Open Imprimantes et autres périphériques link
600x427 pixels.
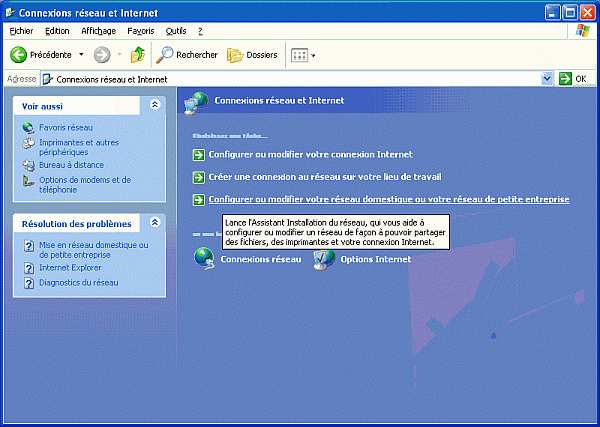(x=79, y=147)
